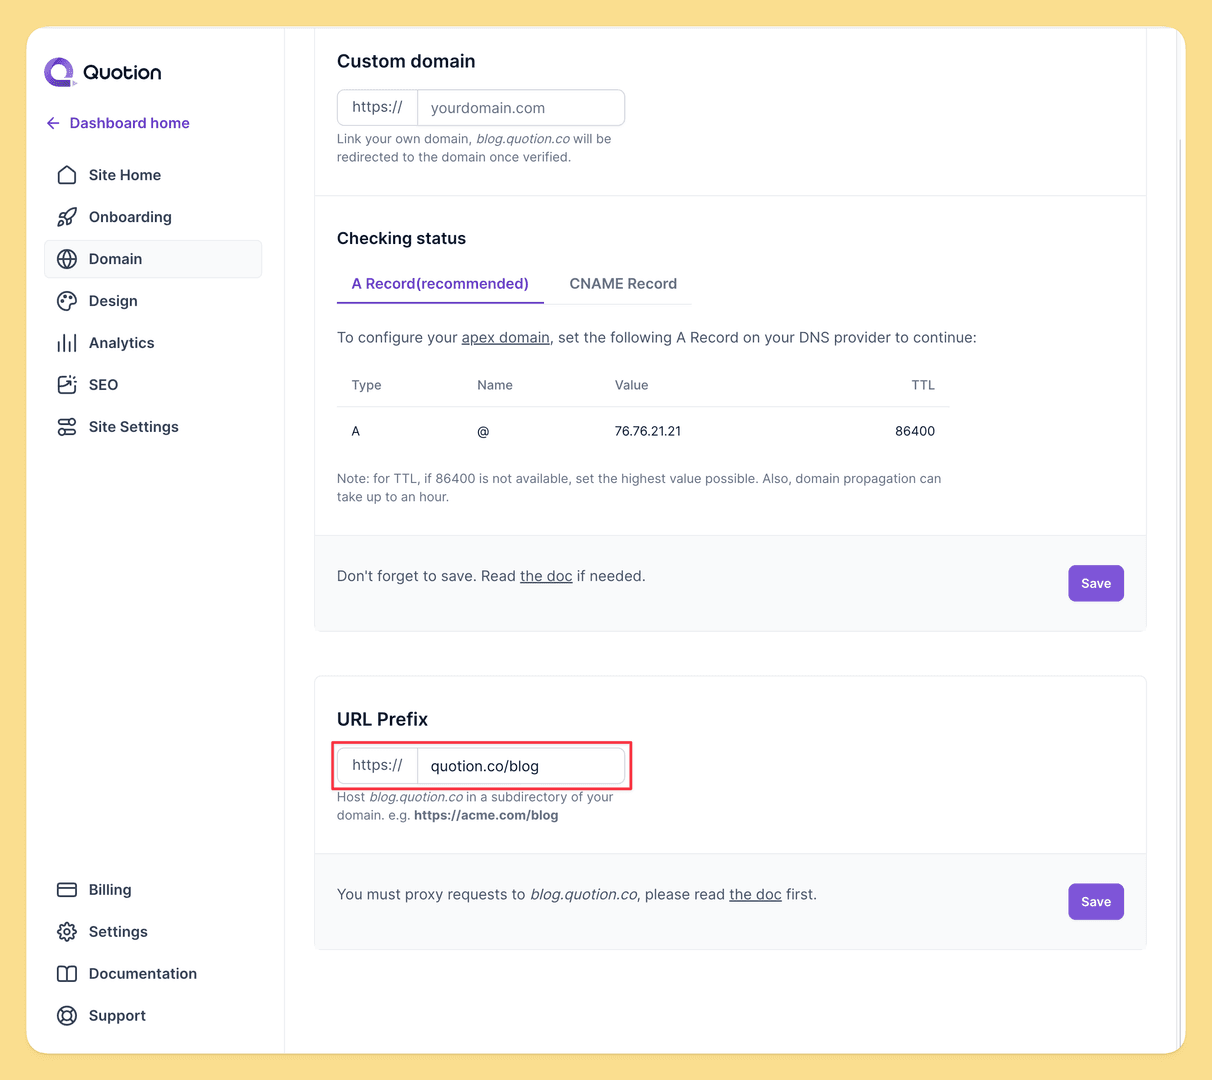The image size is (1212, 1080).
Task: Go back to Dashboard home
Action: coord(117,123)
